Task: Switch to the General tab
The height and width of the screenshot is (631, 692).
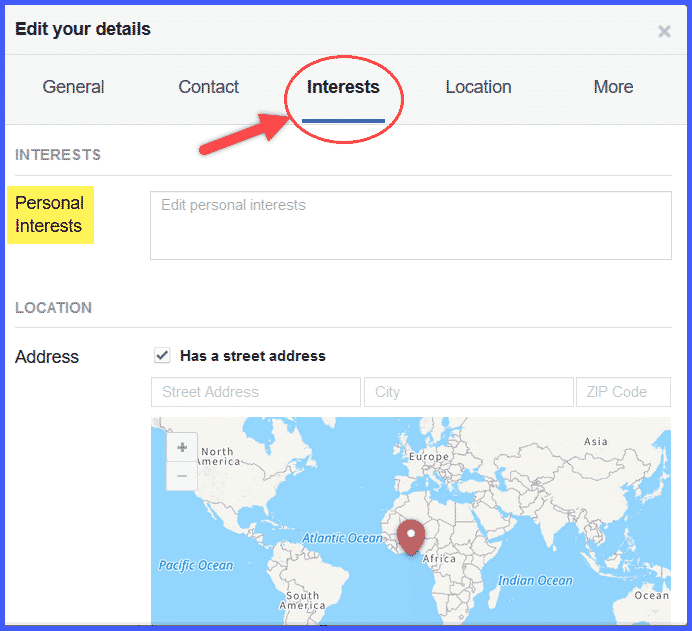Action: pyautogui.click(x=73, y=87)
